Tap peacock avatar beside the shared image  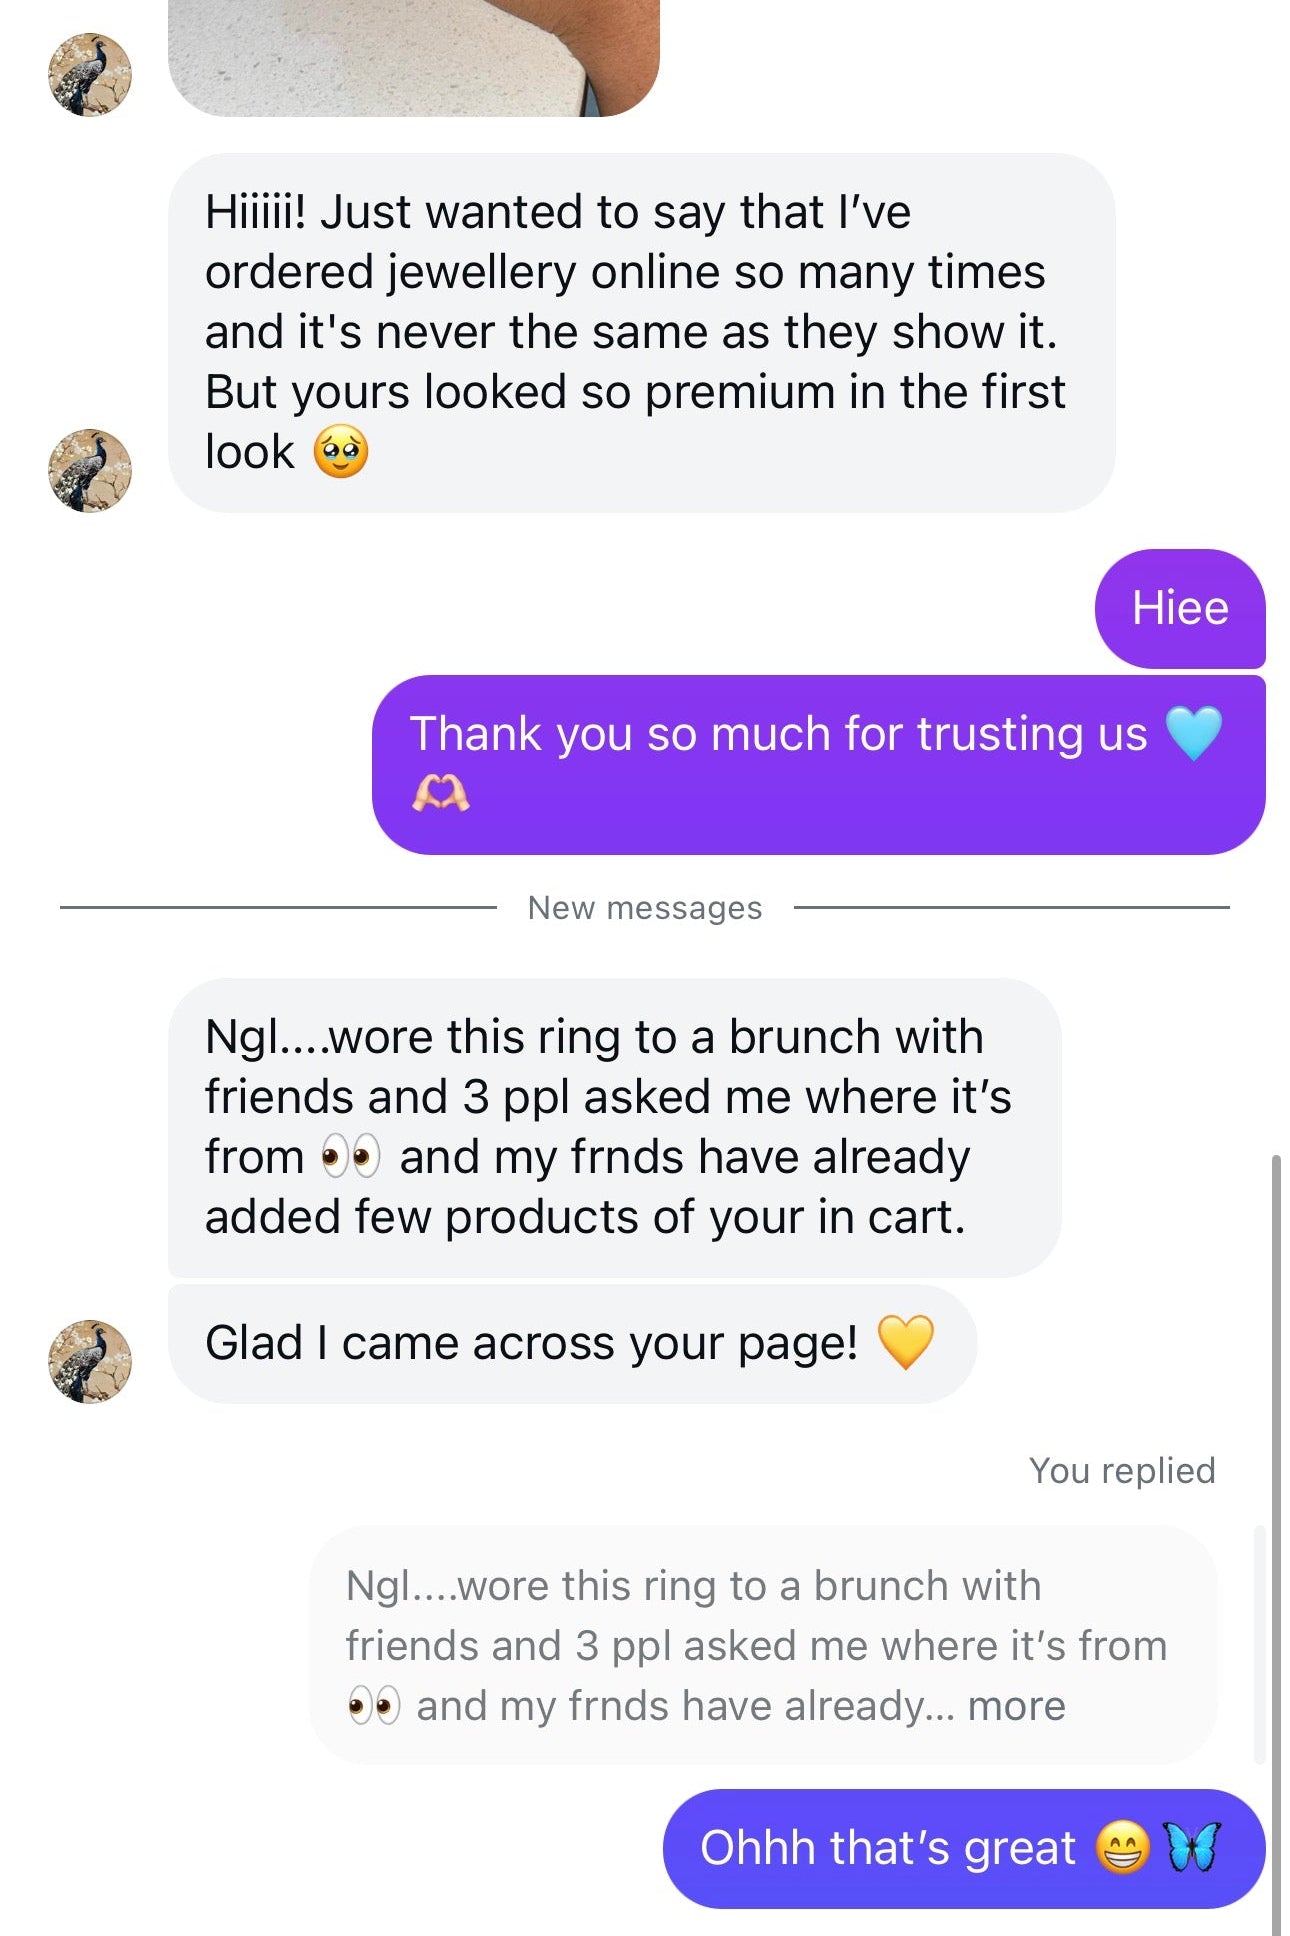tap(90, 75)
